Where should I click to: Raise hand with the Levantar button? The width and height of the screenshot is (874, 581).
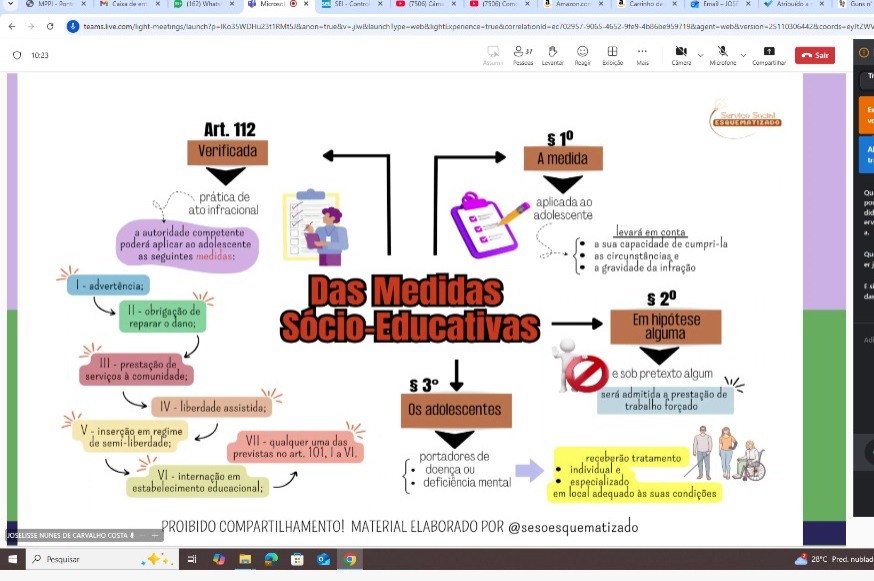(552, 54)
